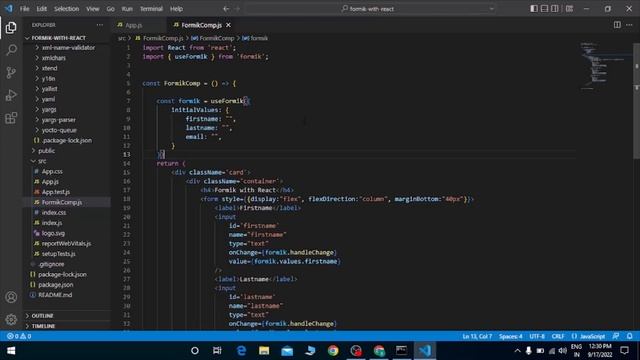The height and width of the screenshot is (360, 640).
Task: Open the View menu
Action: tap(93, 9)
